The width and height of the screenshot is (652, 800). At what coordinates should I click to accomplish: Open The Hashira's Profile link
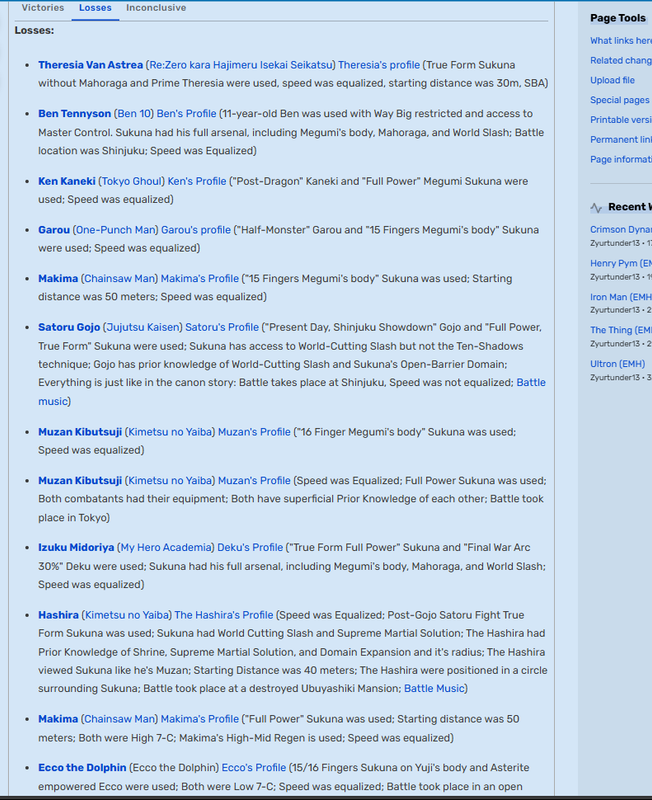[223, 615]
